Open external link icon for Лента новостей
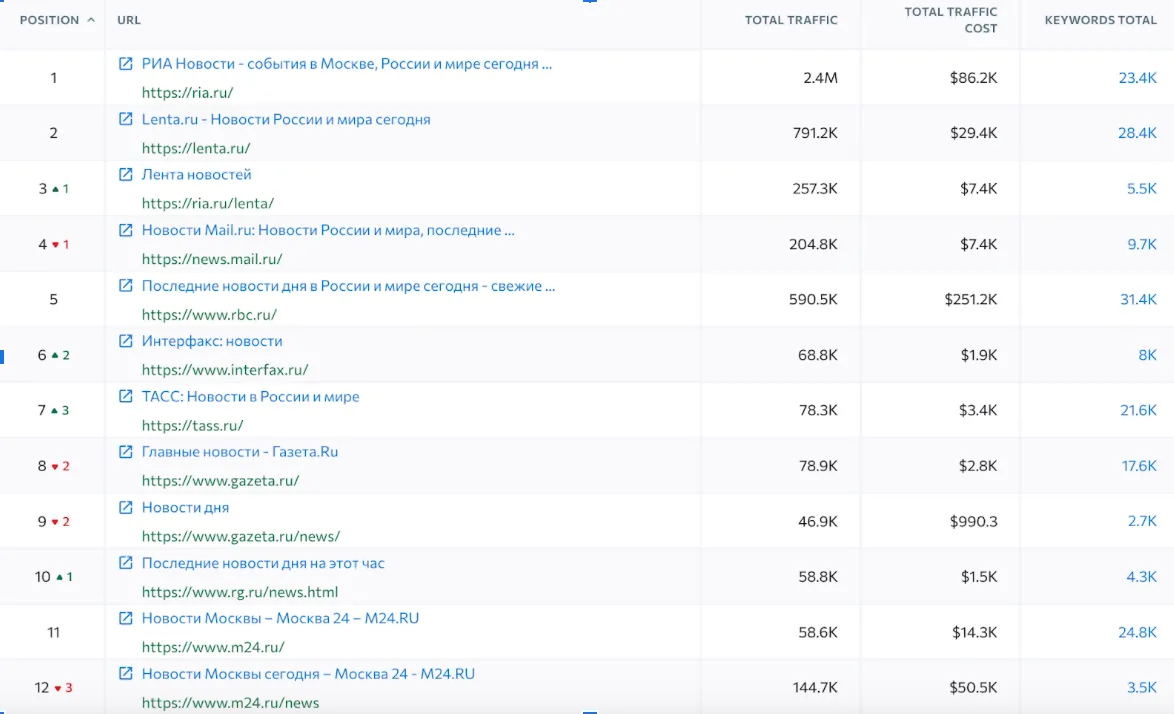Viewport: 1174px width, 714px height. click(126, 175)
